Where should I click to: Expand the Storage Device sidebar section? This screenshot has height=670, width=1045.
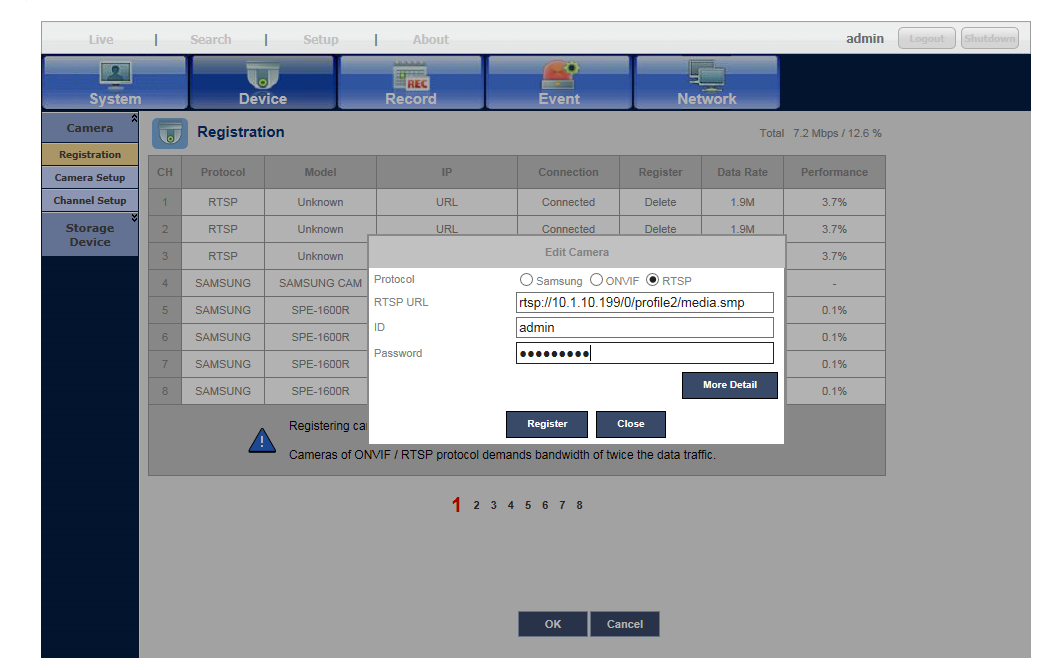(134, 218)
